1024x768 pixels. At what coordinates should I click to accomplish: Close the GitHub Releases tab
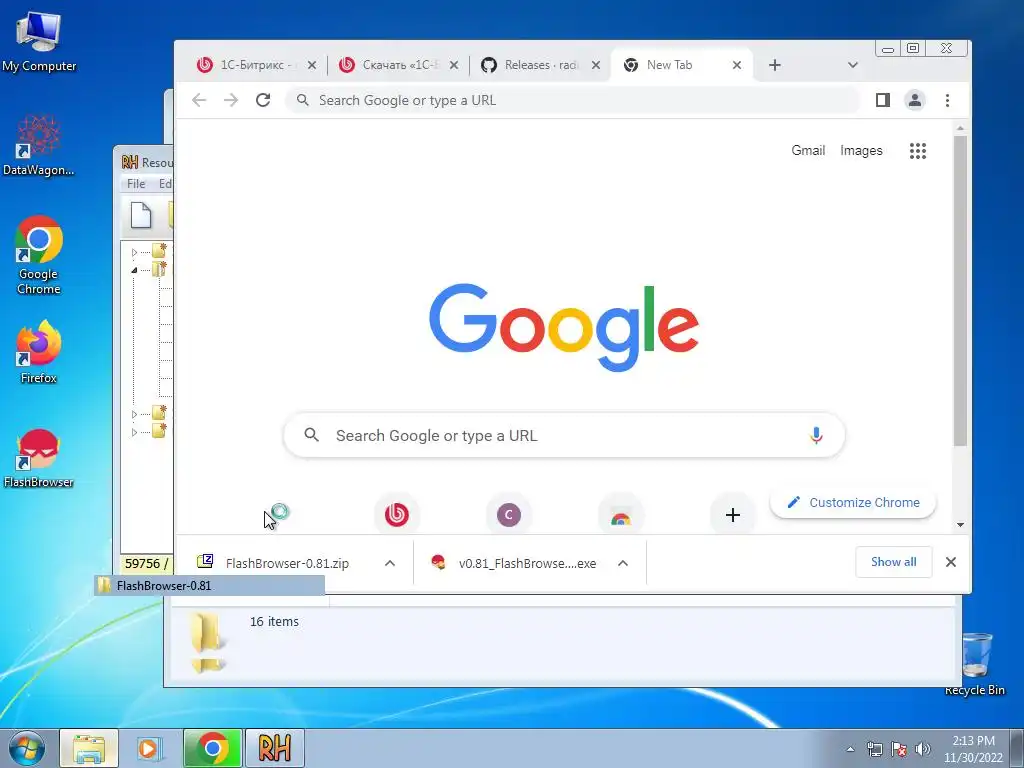[x=596, y=65]
